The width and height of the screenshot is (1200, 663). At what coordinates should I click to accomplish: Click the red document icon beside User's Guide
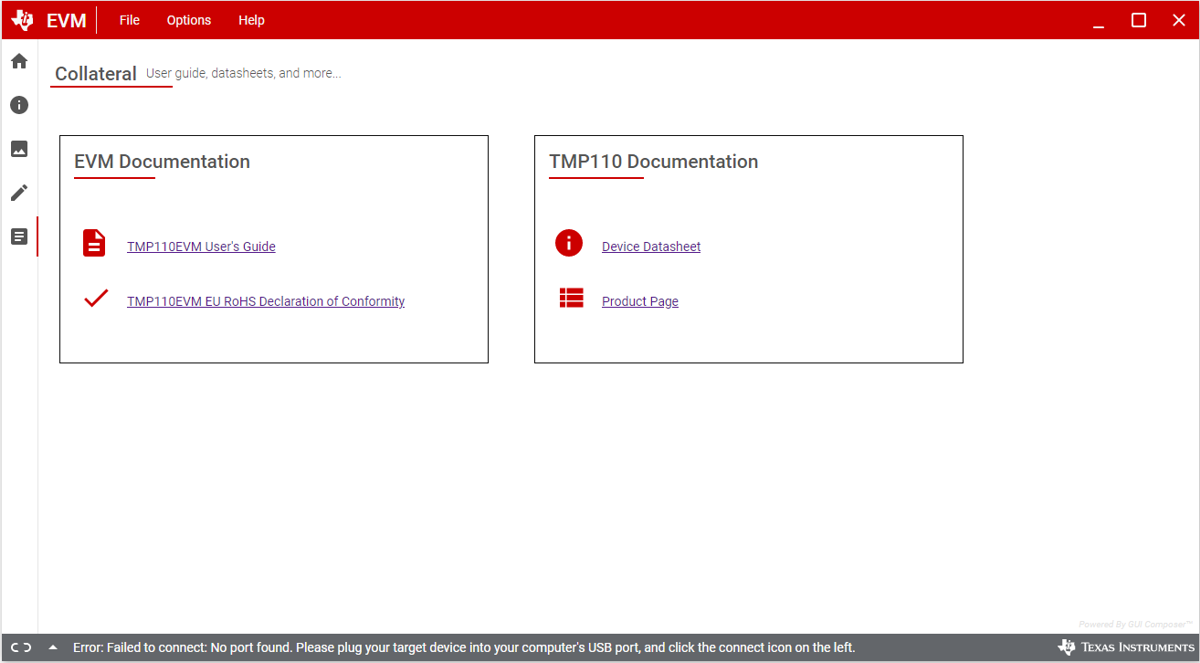(x=94, y=243)
